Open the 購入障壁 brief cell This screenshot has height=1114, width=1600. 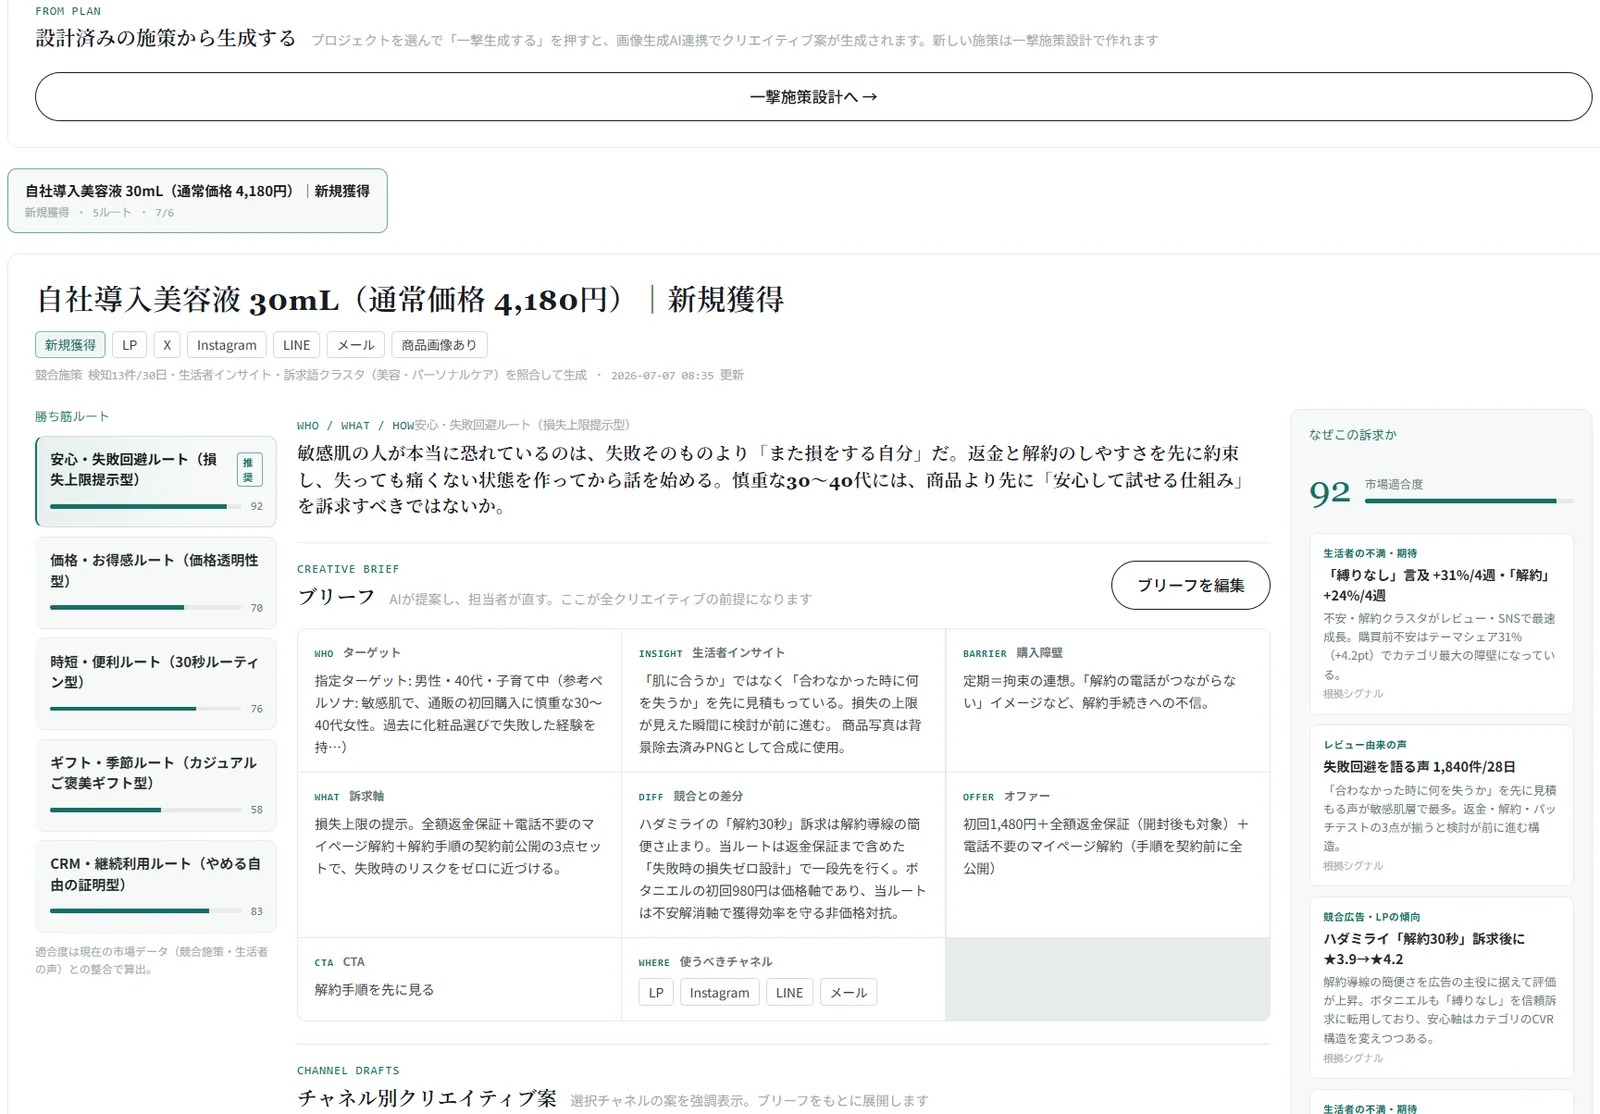[1107, 700]
